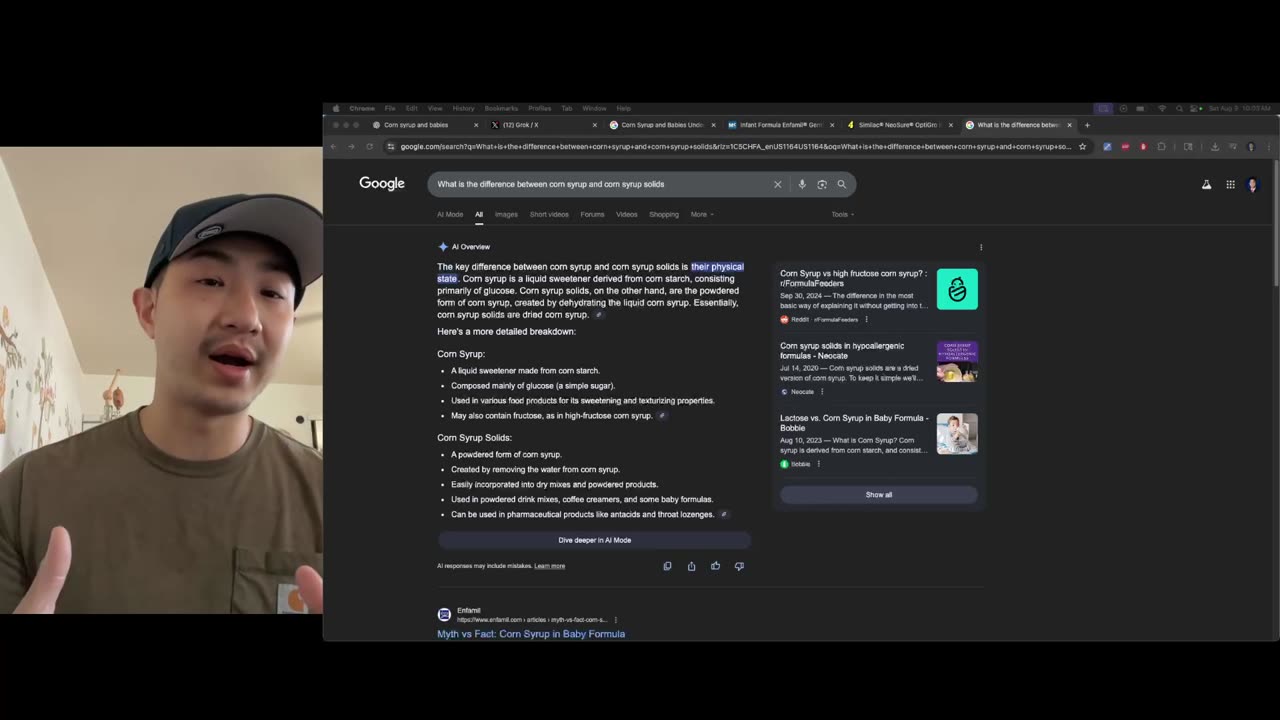Bookmark this page with the star icon

pos(1082,146)
